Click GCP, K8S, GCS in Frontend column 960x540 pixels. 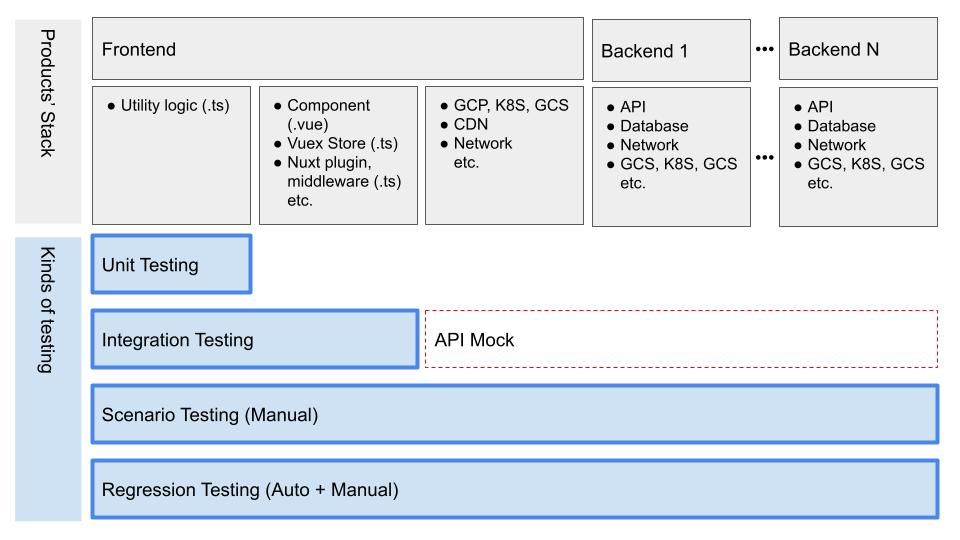click(x=511, y=105)
